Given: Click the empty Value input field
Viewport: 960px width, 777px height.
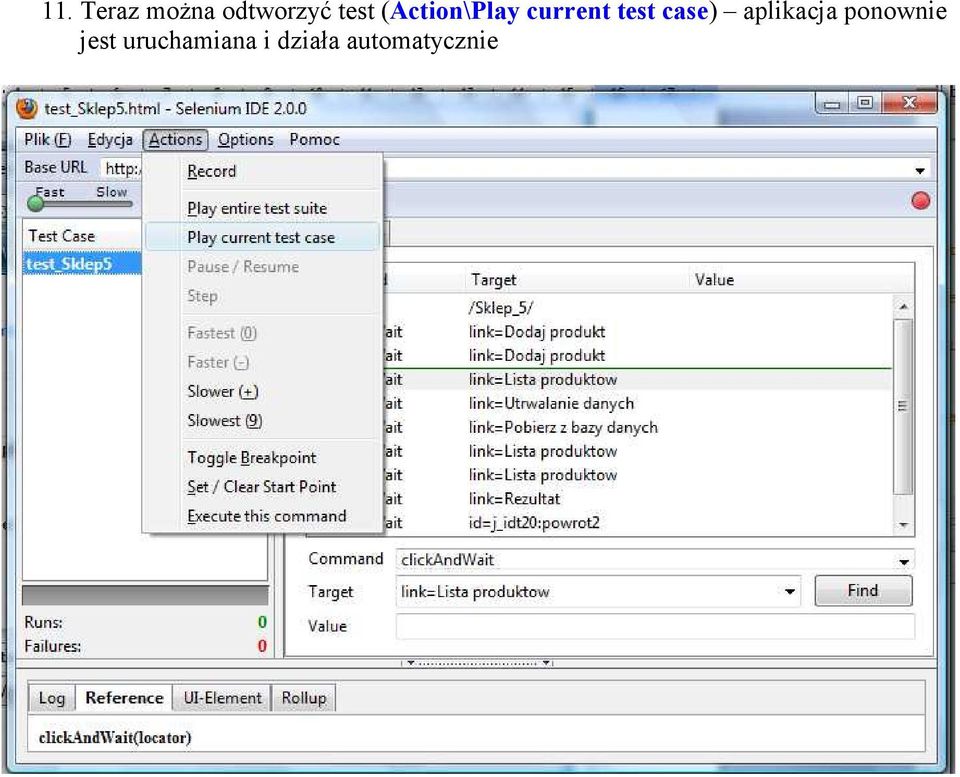Looking at the screenshot, I should click(655, 626).
